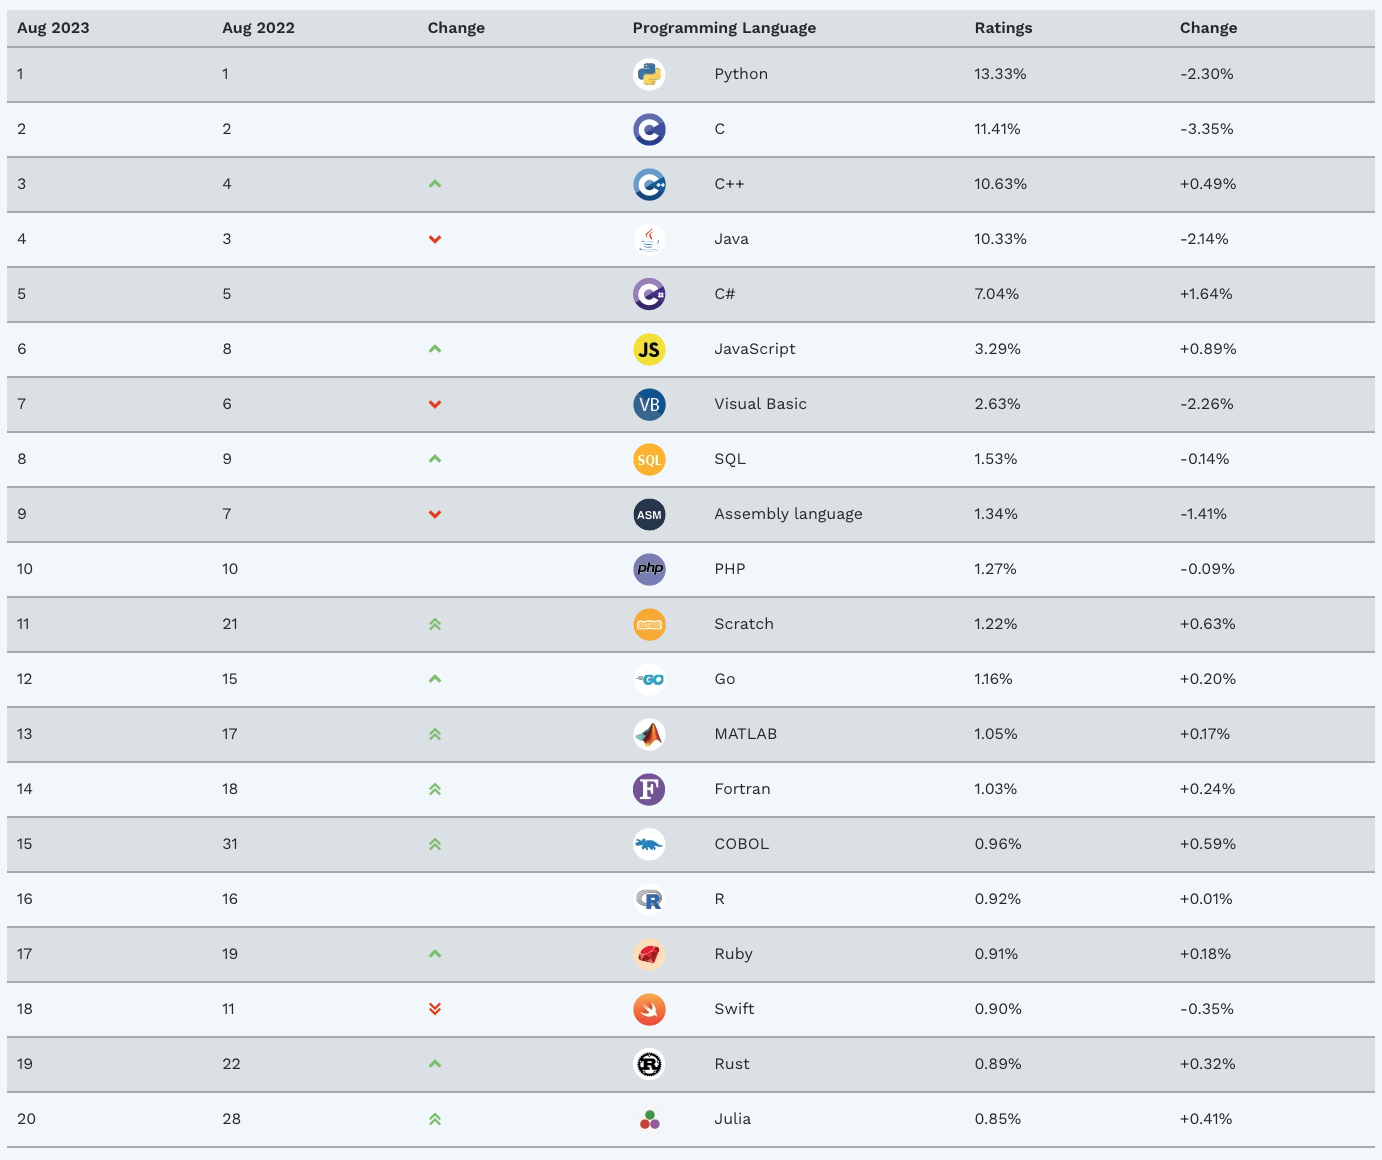This screenshot has width=1382, height=1160.
Task: Click the Aug 2023 column header
Action: (x=53, y=28)
